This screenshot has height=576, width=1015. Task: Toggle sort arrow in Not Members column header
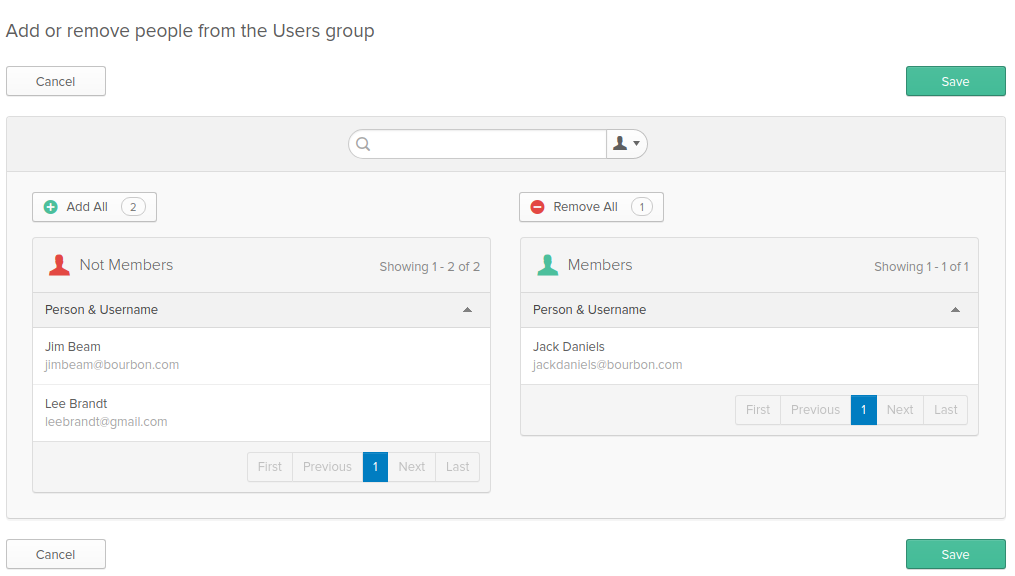[467, 310]
